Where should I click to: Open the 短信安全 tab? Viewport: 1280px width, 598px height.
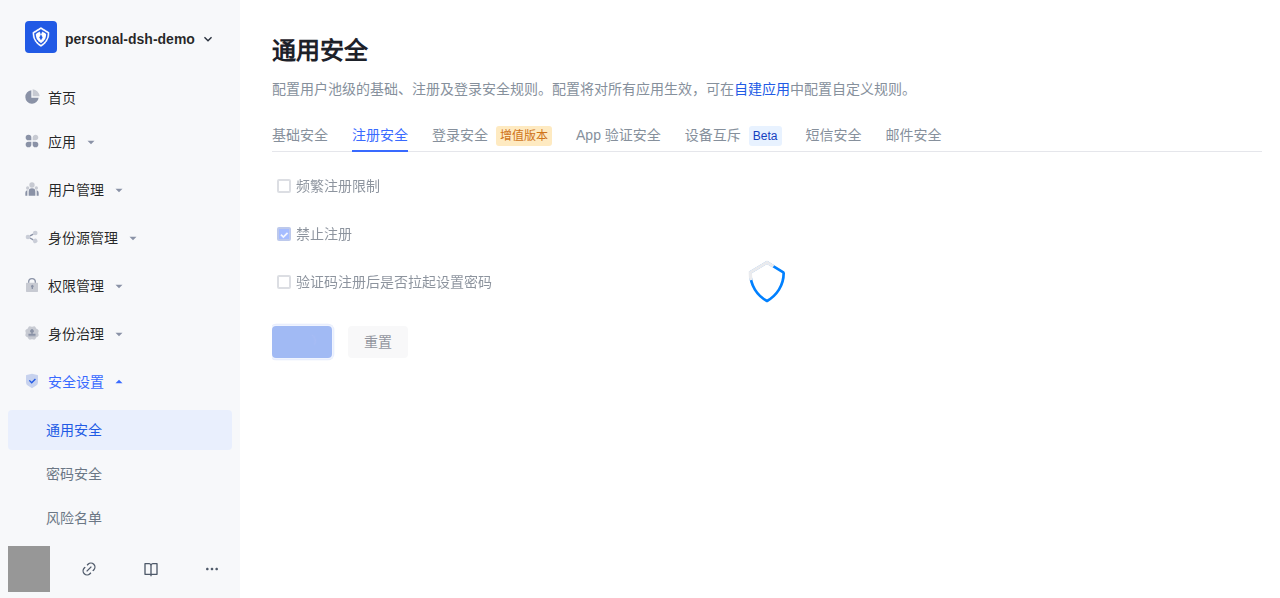834,135
